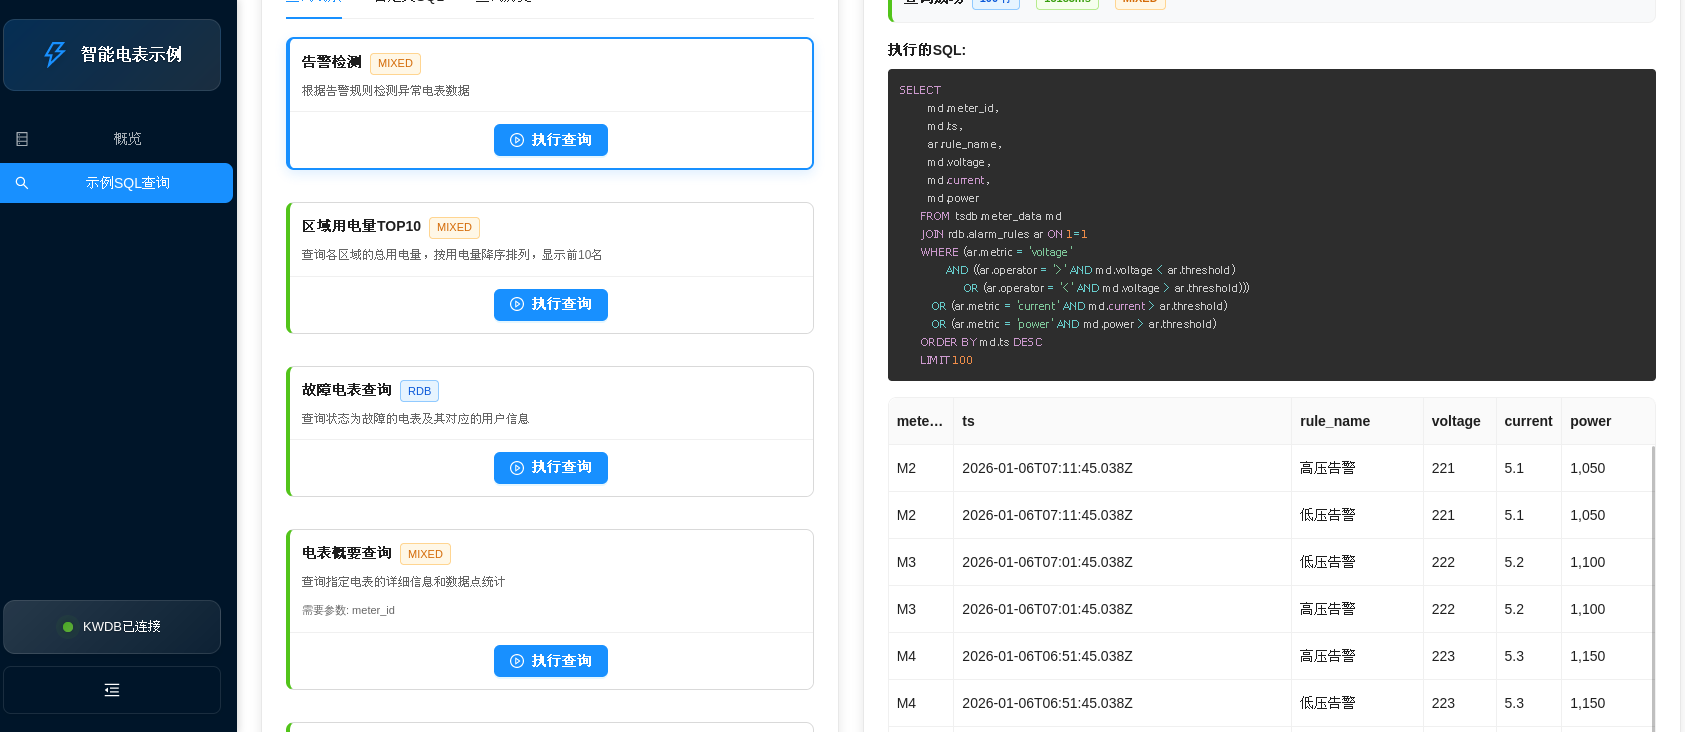Collapse sidebar using bottom fold icon
1685x732 pixels.
click(112, 690)
